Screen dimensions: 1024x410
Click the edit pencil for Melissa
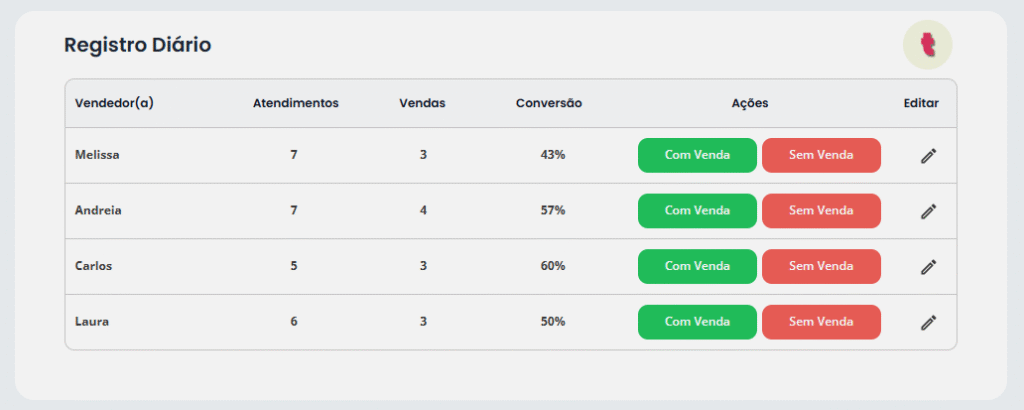(x=928, y=156)
